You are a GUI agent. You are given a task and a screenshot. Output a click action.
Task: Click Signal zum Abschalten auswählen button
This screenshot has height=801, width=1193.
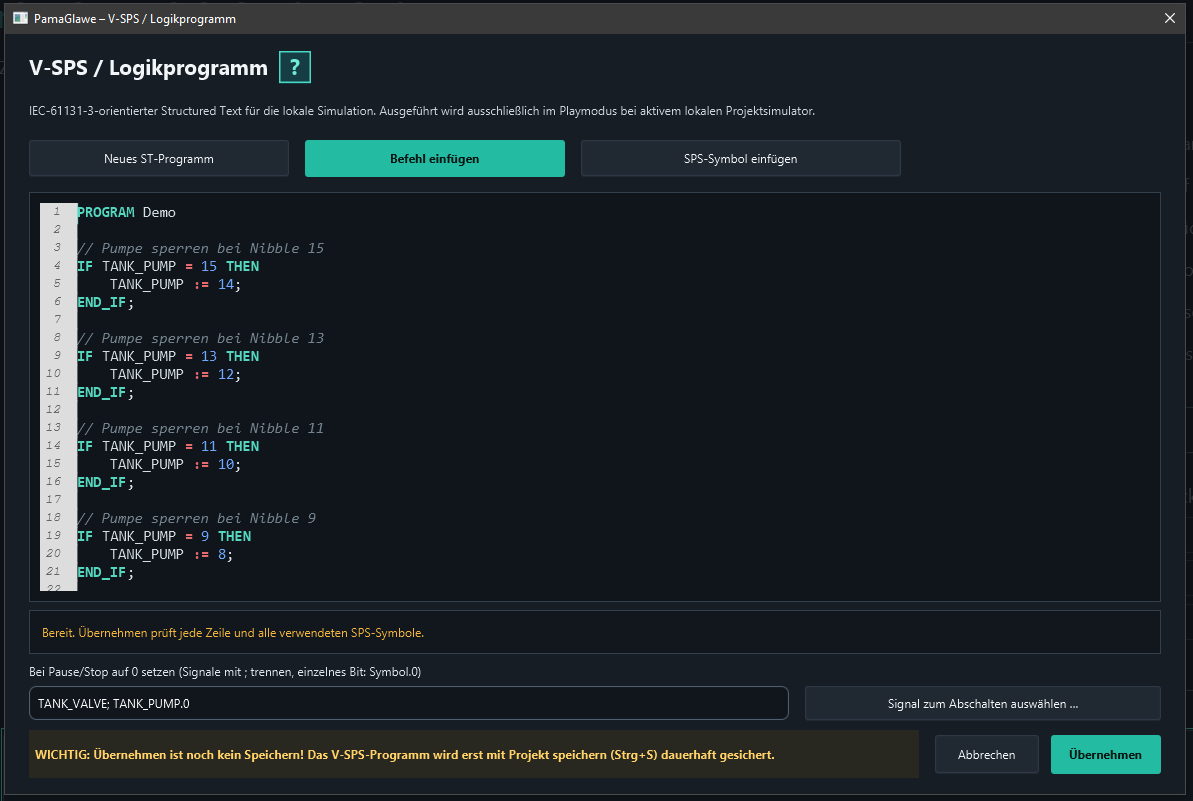[x=982, y=704]
